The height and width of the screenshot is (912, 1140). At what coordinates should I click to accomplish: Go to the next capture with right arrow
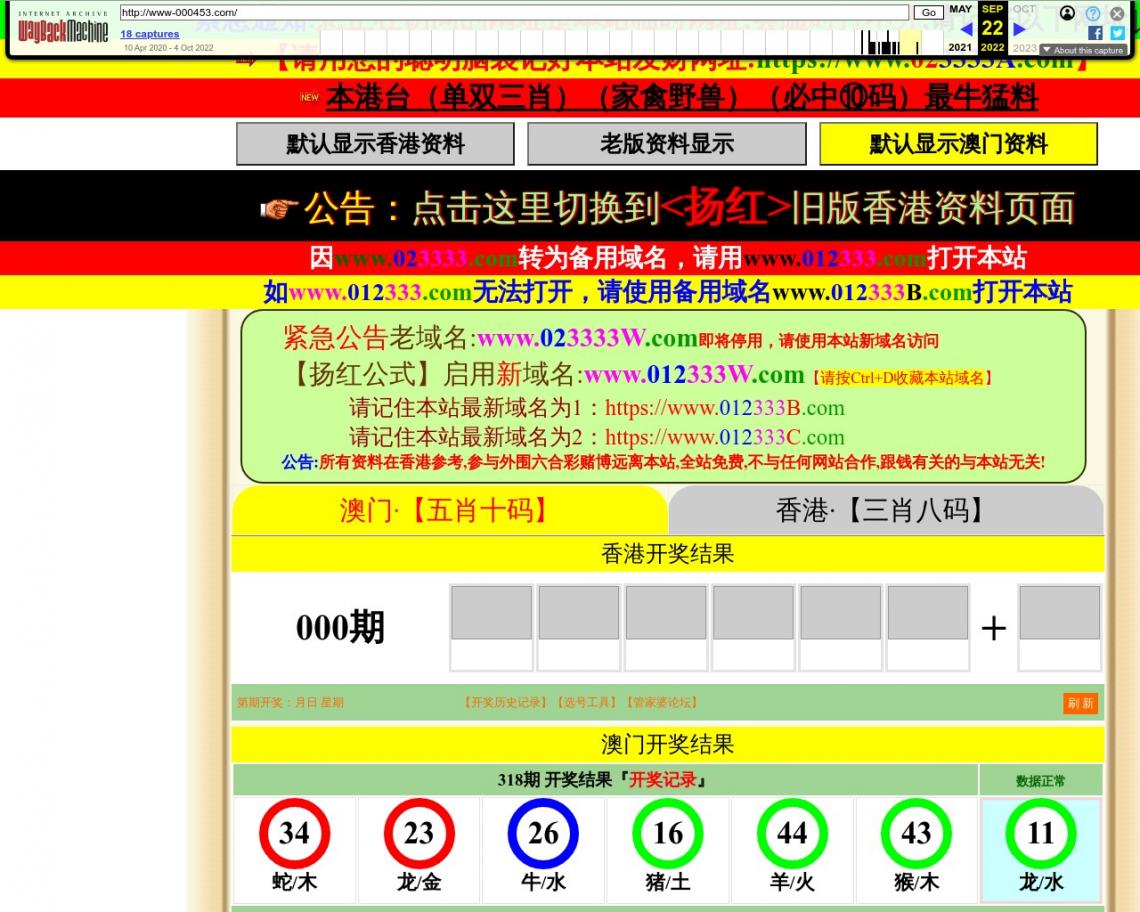(1019, 29)
